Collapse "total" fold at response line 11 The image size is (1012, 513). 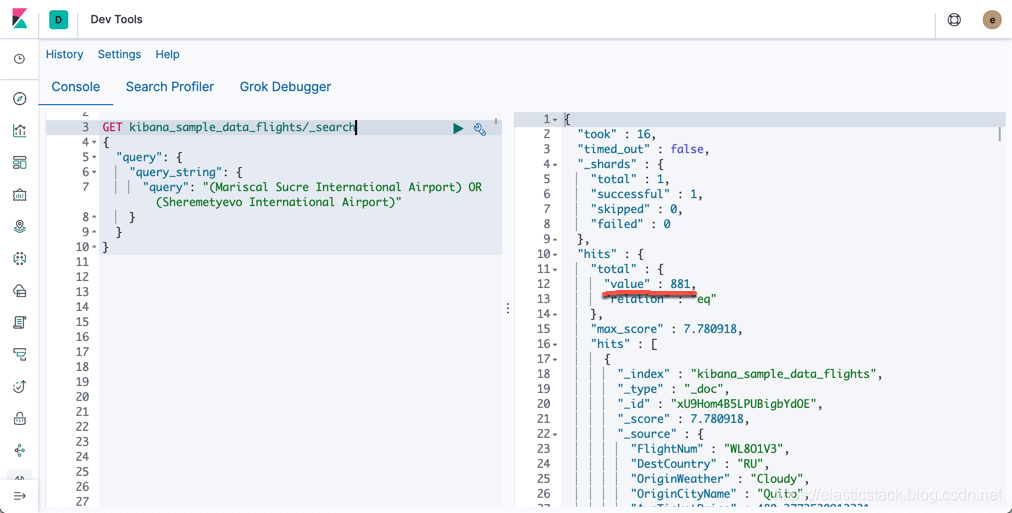click(x=554, y=269)
